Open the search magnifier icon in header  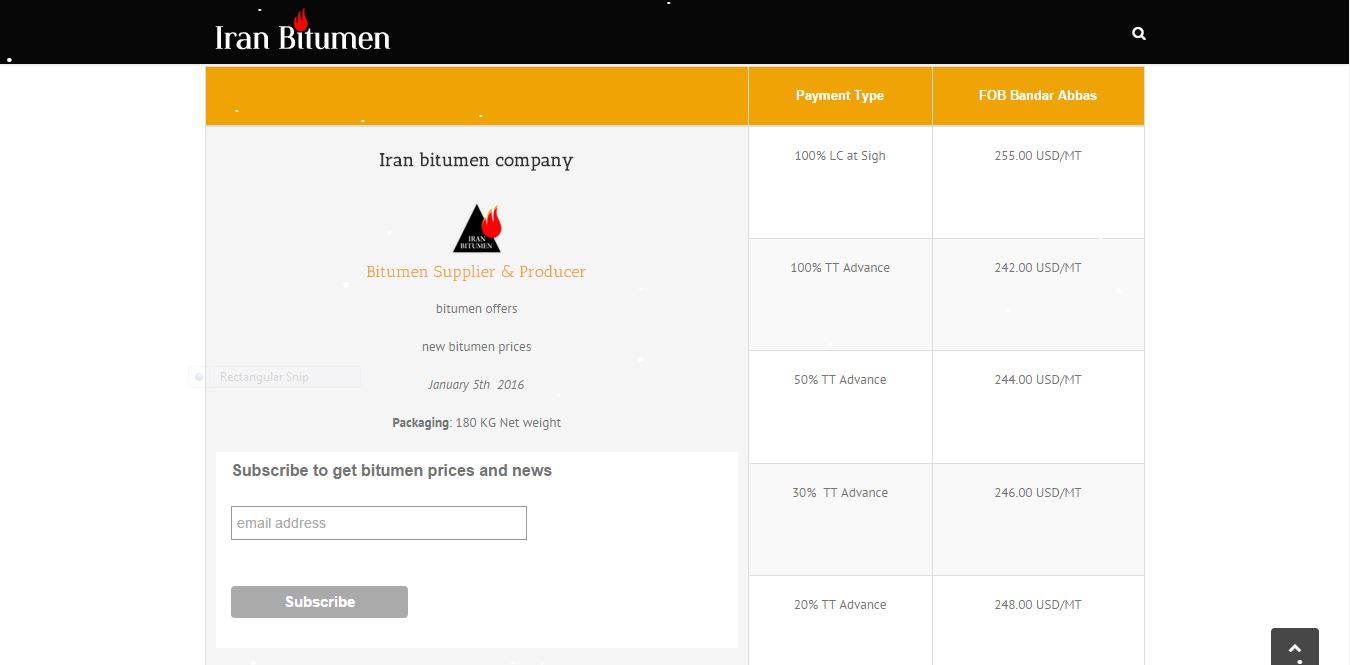click(x=1138, y=34)
